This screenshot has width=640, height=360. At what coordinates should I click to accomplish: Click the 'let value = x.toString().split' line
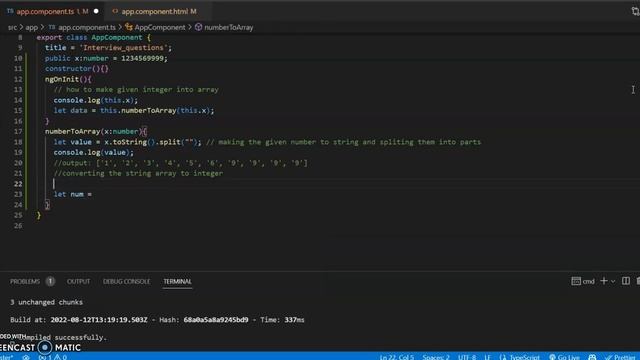[127, 142]
